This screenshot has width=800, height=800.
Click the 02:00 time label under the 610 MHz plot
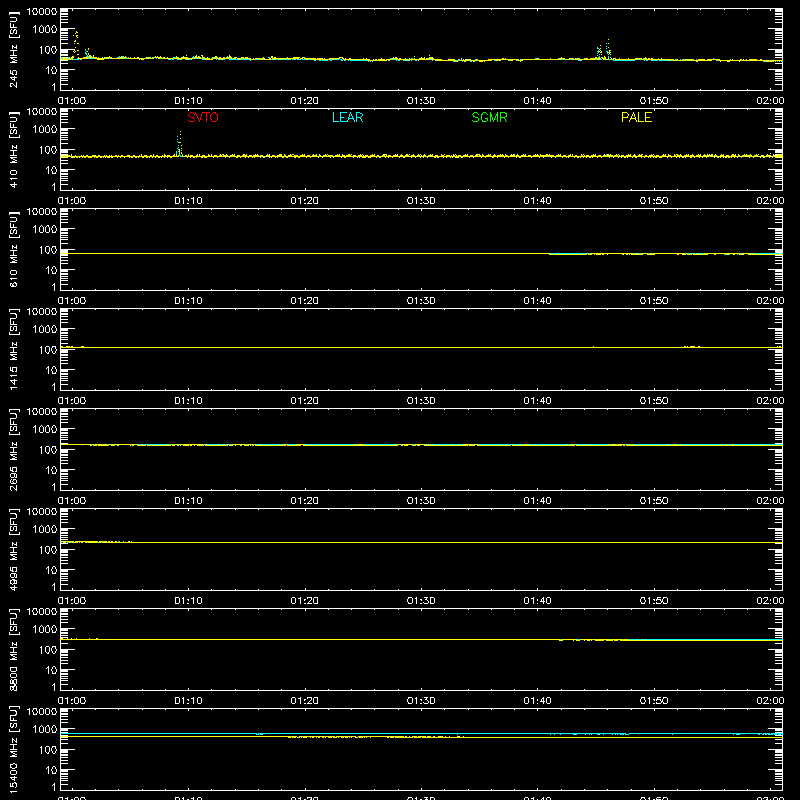770,301
